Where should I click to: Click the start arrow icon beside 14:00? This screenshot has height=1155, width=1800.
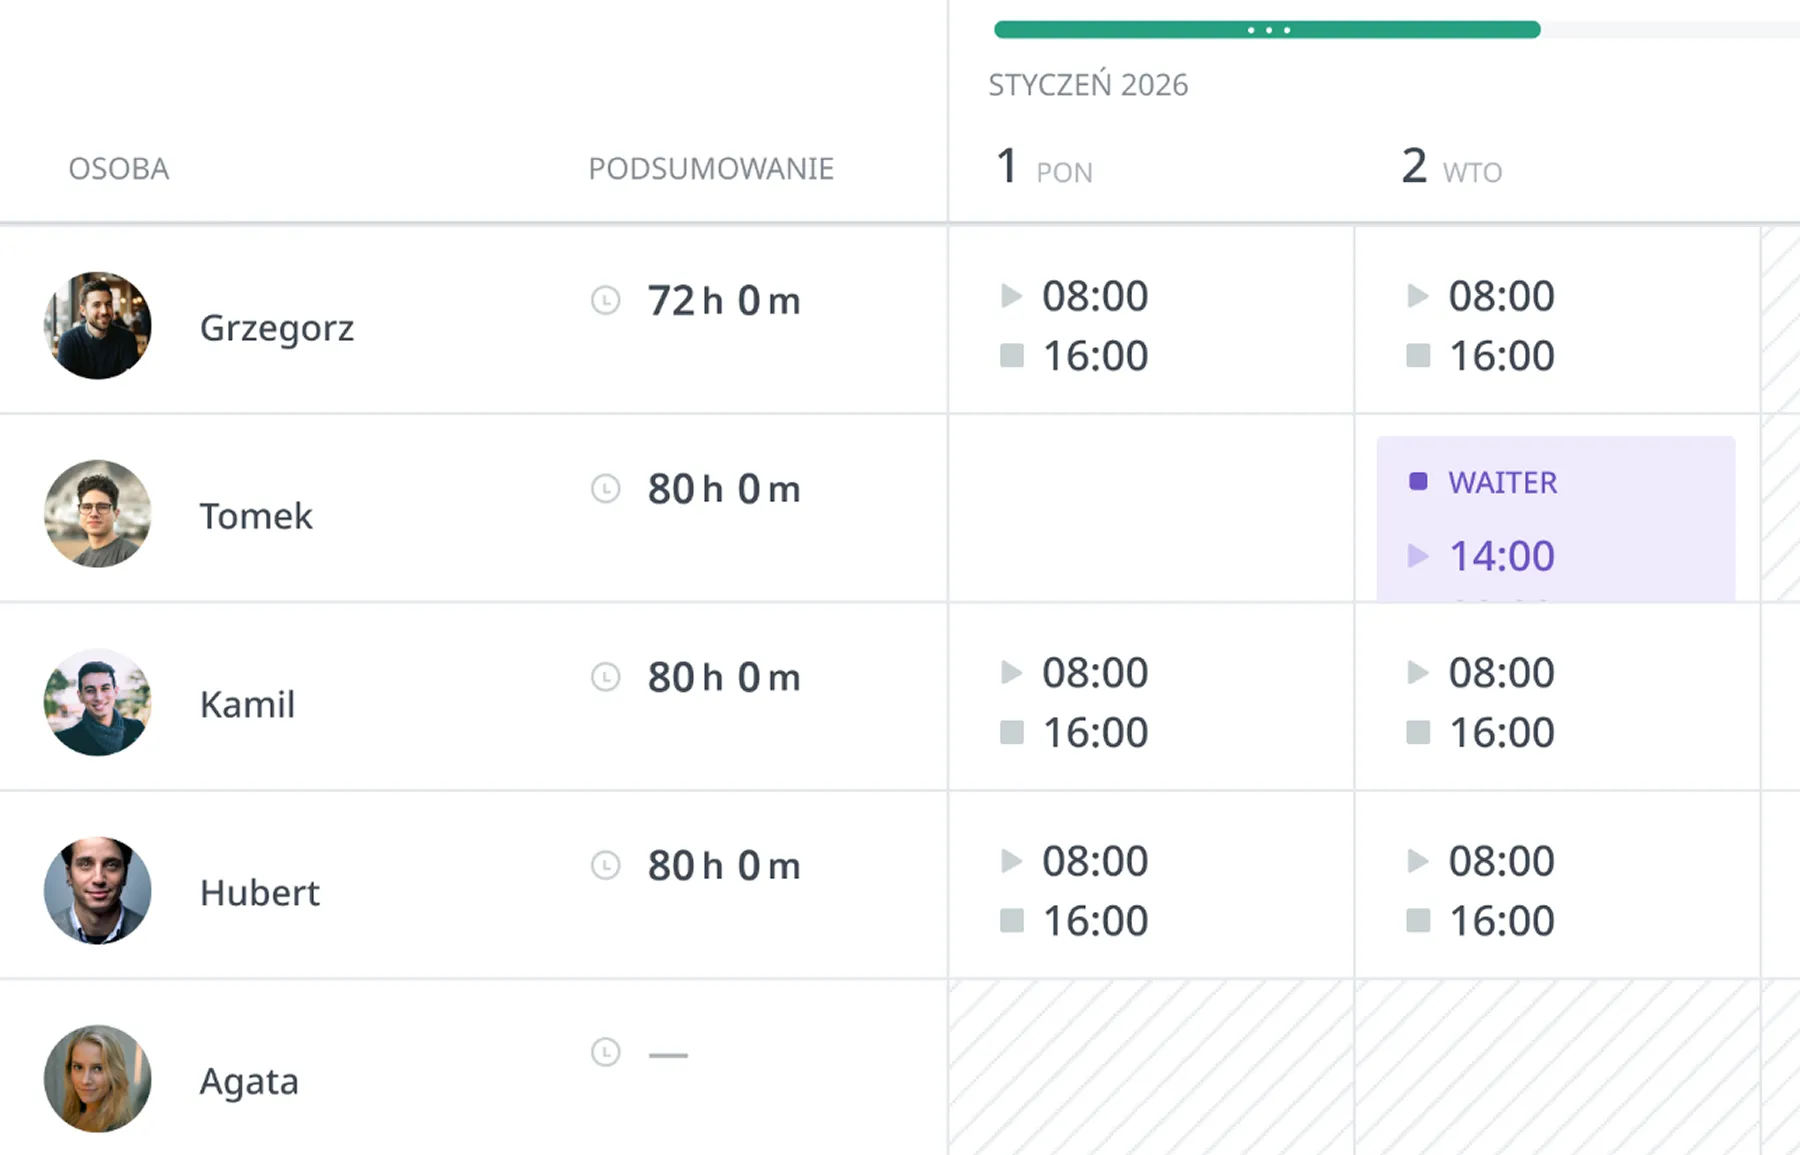pyautogui.click(x=1418, y=556)
